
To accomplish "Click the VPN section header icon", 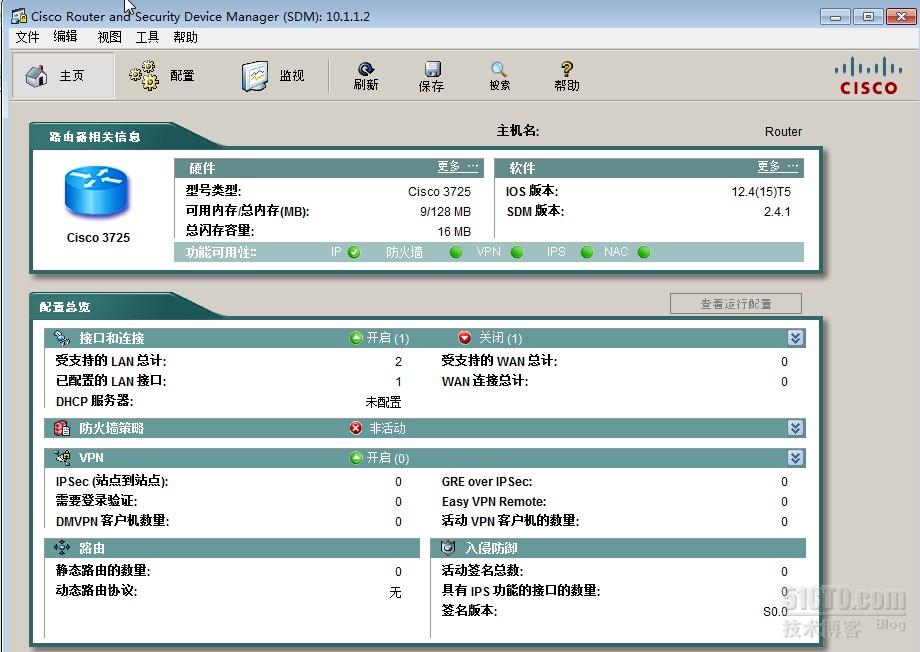I will pos(62,457).
